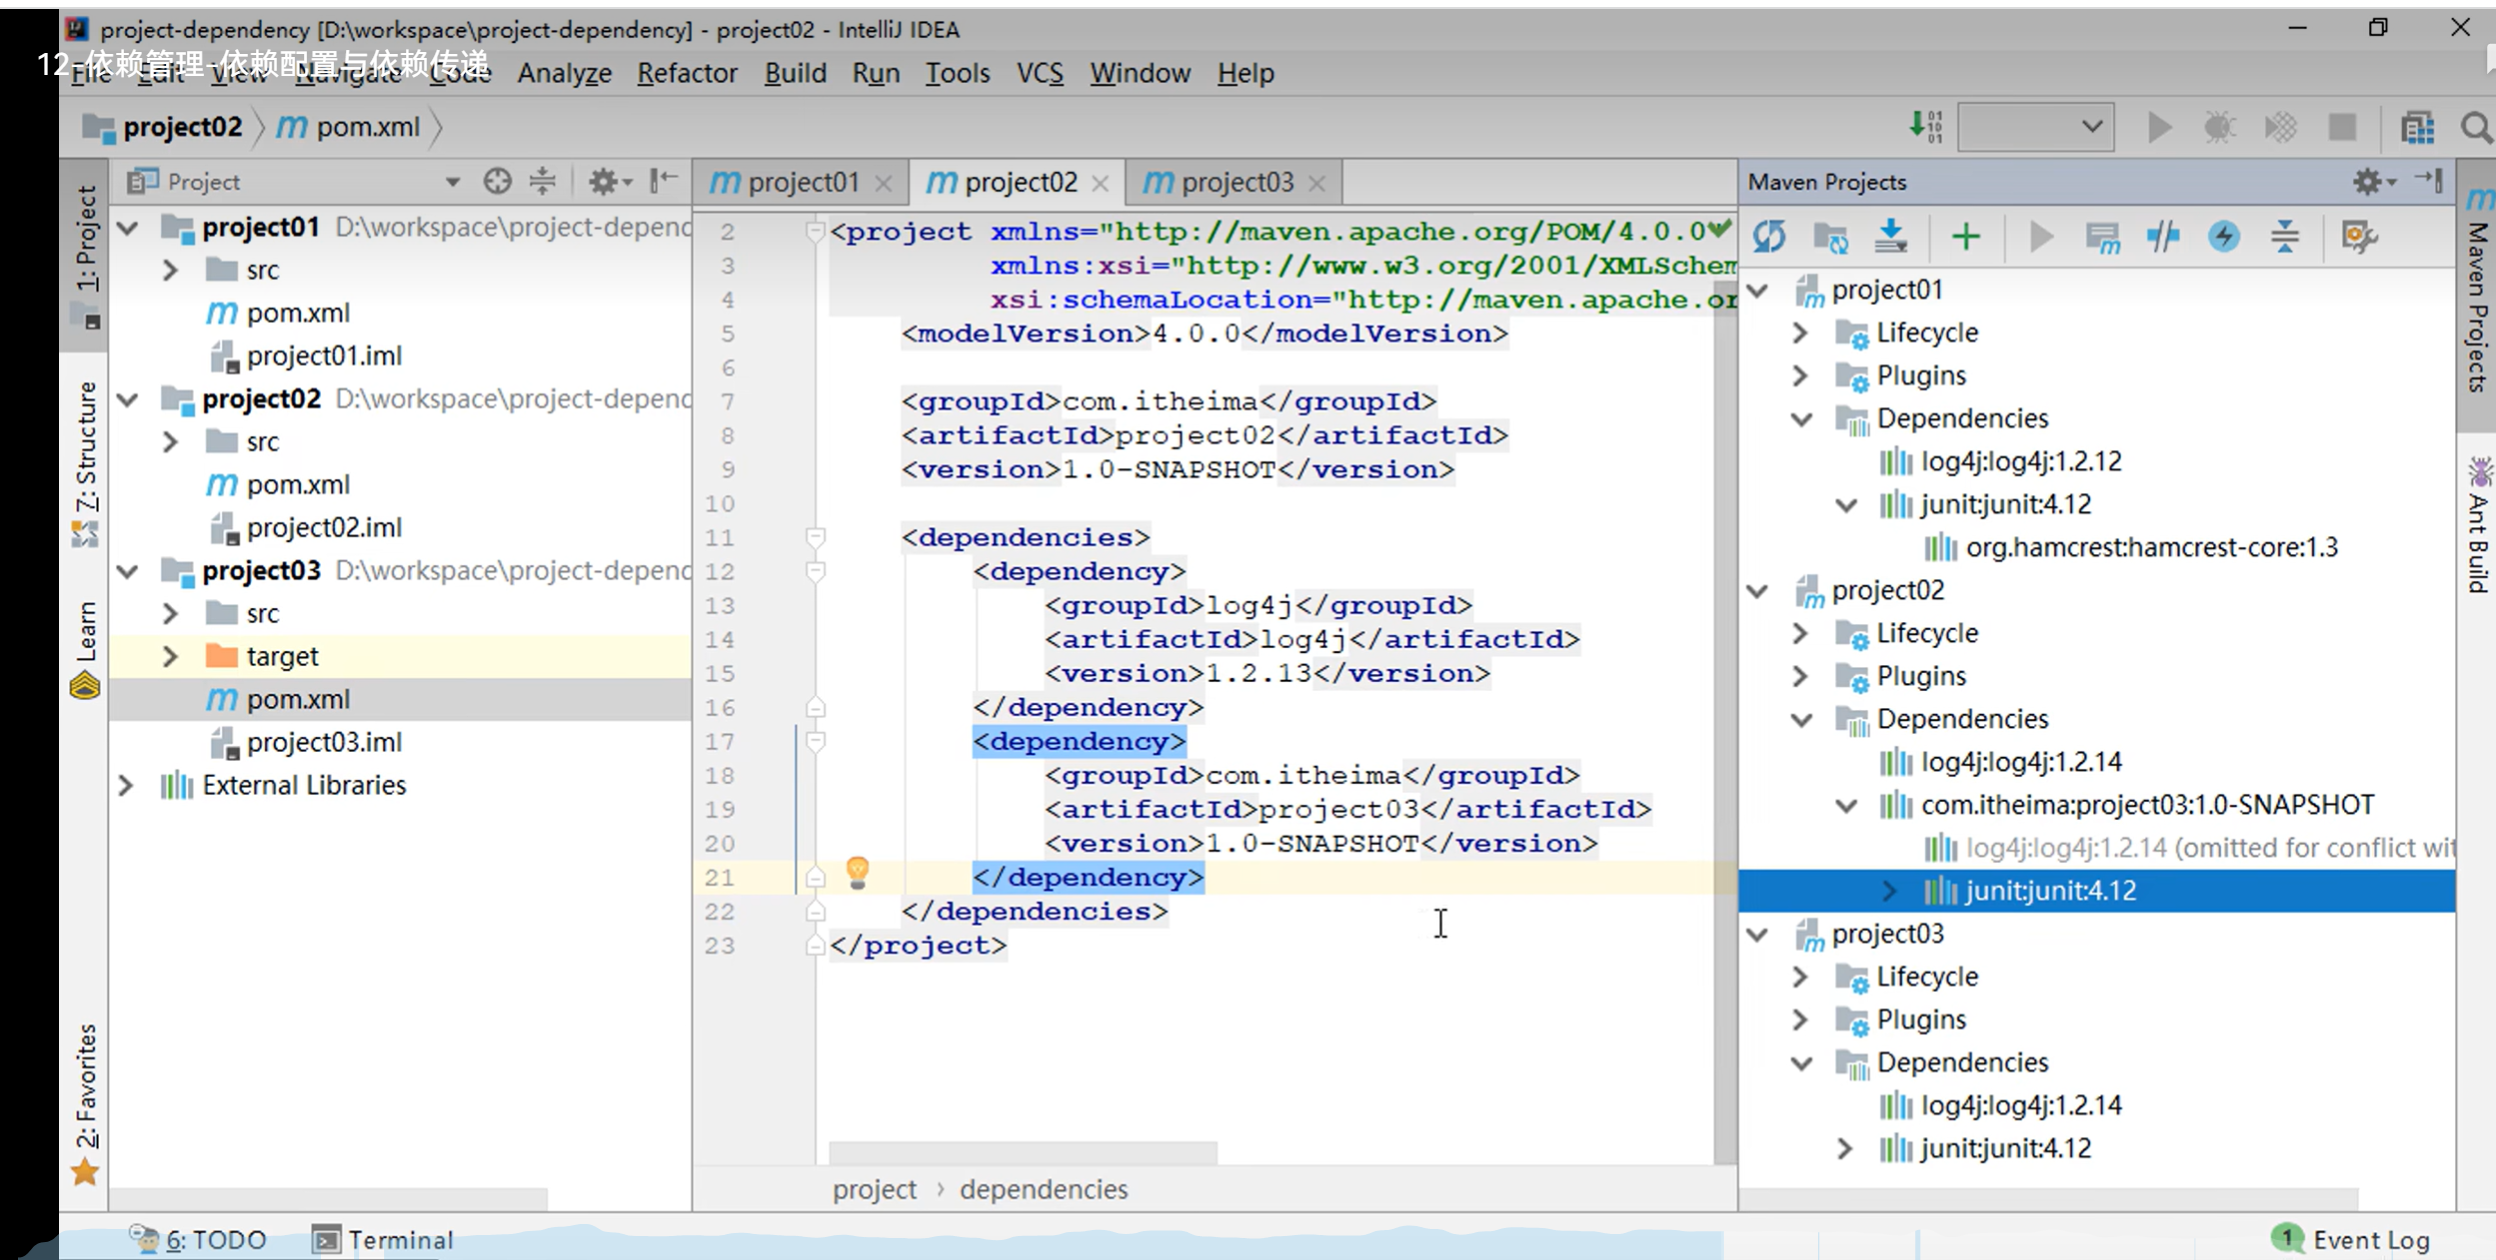The height and width of the screenshot is (1260, 2496).
Task: Toggle Maven Offline Mode icon
Action: point(2163,237)
